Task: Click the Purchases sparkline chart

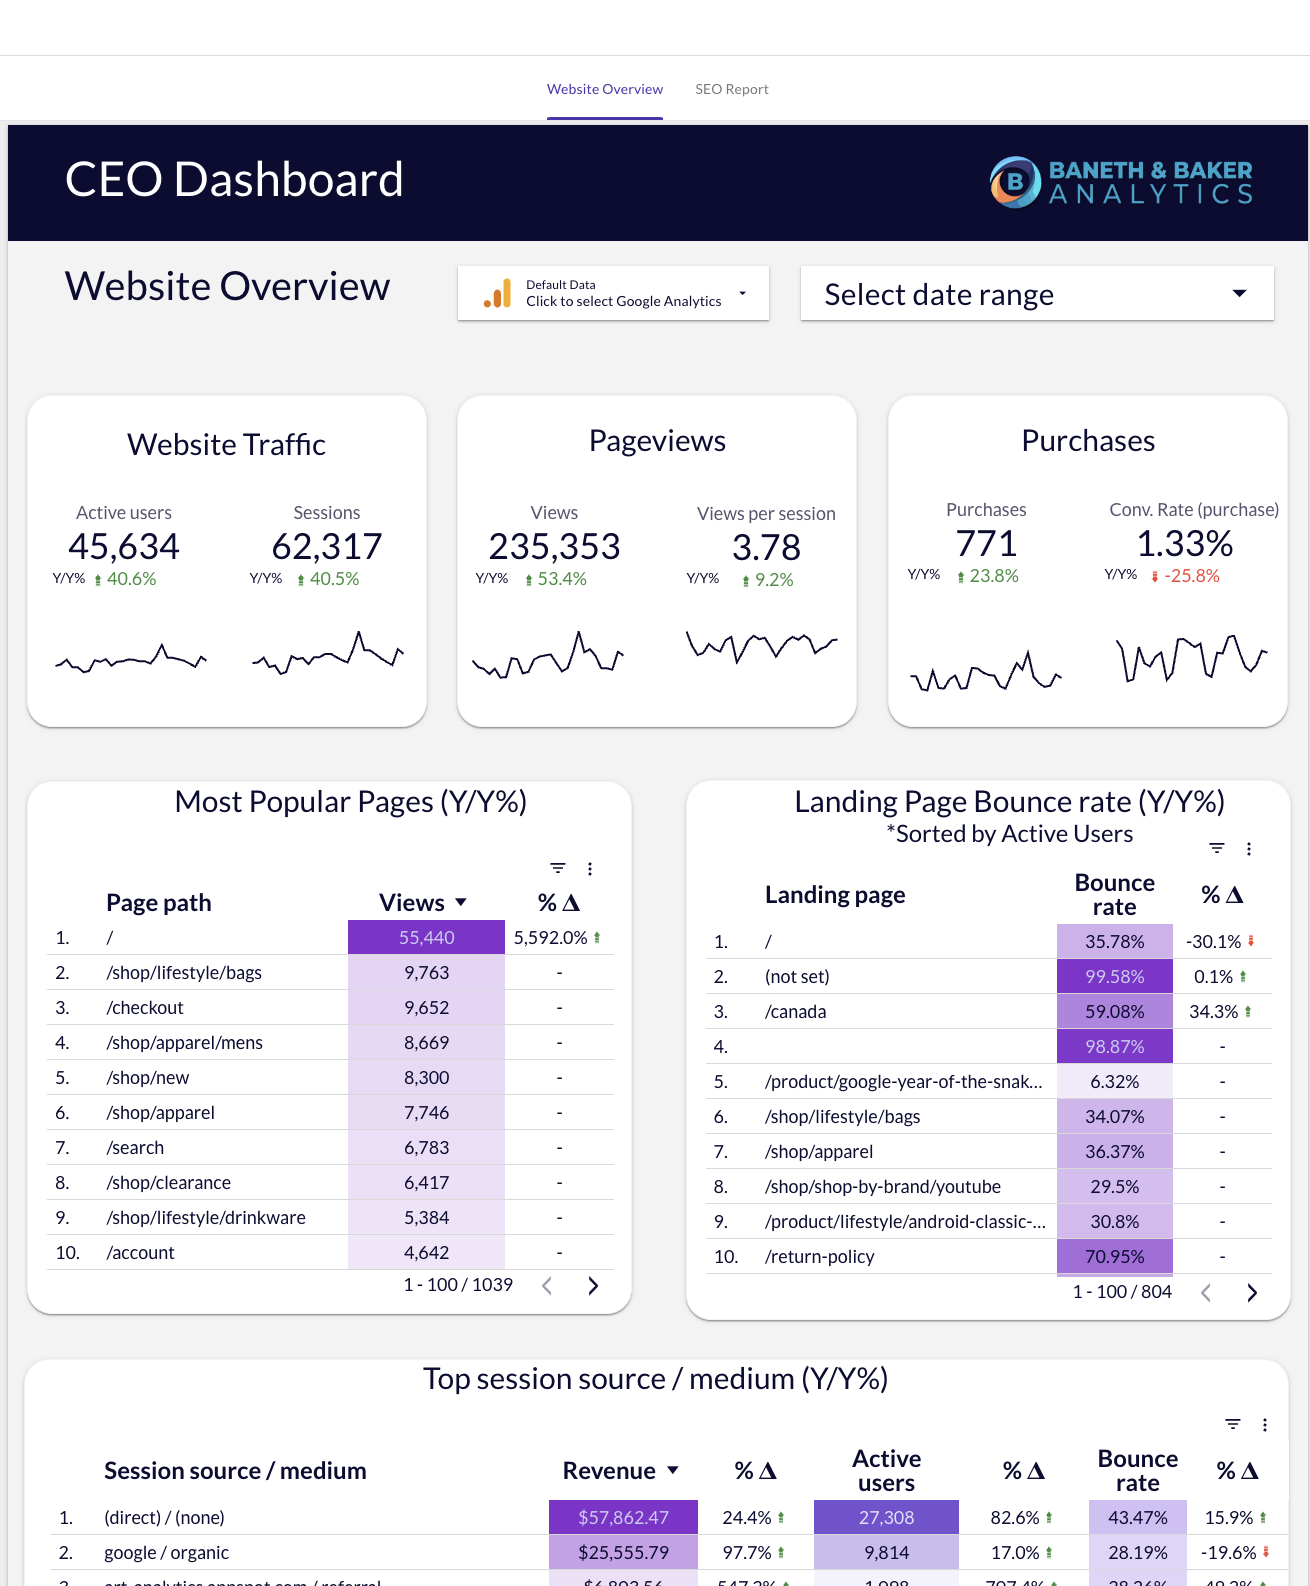Action: pyautogui.click(x=986, y=671)
